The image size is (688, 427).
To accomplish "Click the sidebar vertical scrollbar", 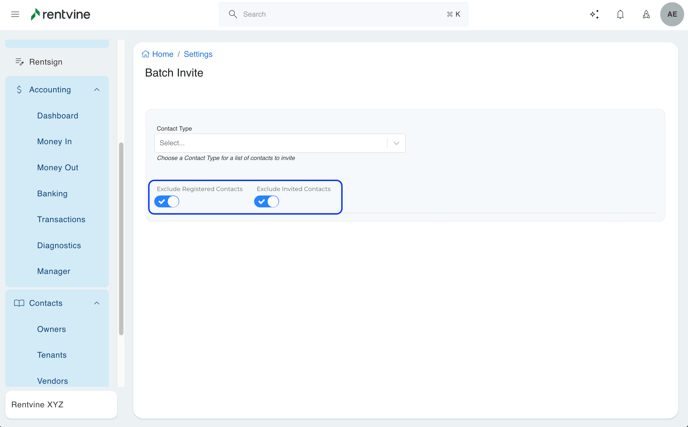I will pyautogui.click(x=121, y=240).
